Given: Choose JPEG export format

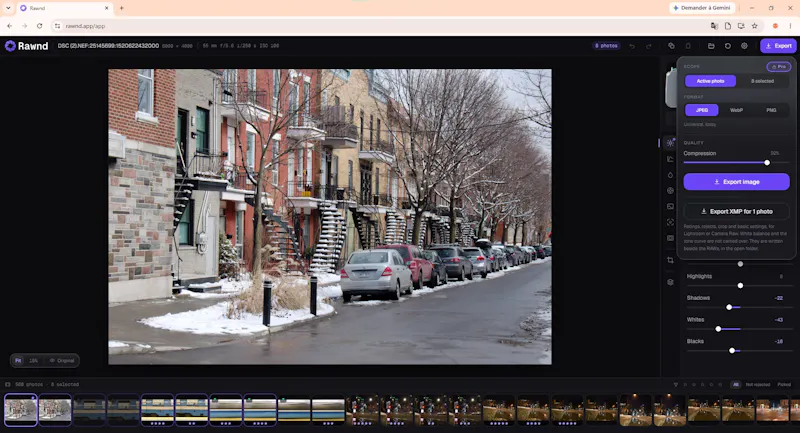Looking at the screenshot, I should [x=702, y=110].
